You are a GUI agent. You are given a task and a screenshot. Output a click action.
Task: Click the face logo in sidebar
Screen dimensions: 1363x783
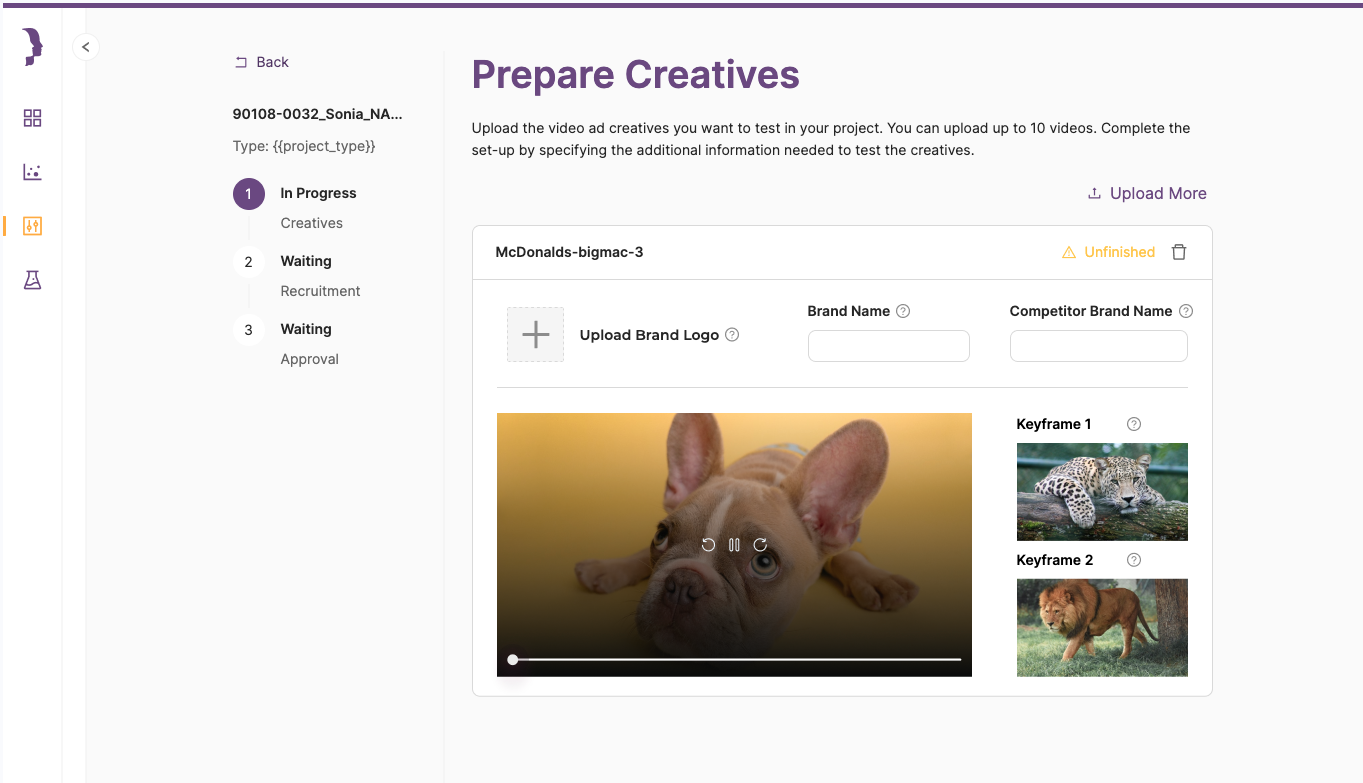(x=32, y=47)
